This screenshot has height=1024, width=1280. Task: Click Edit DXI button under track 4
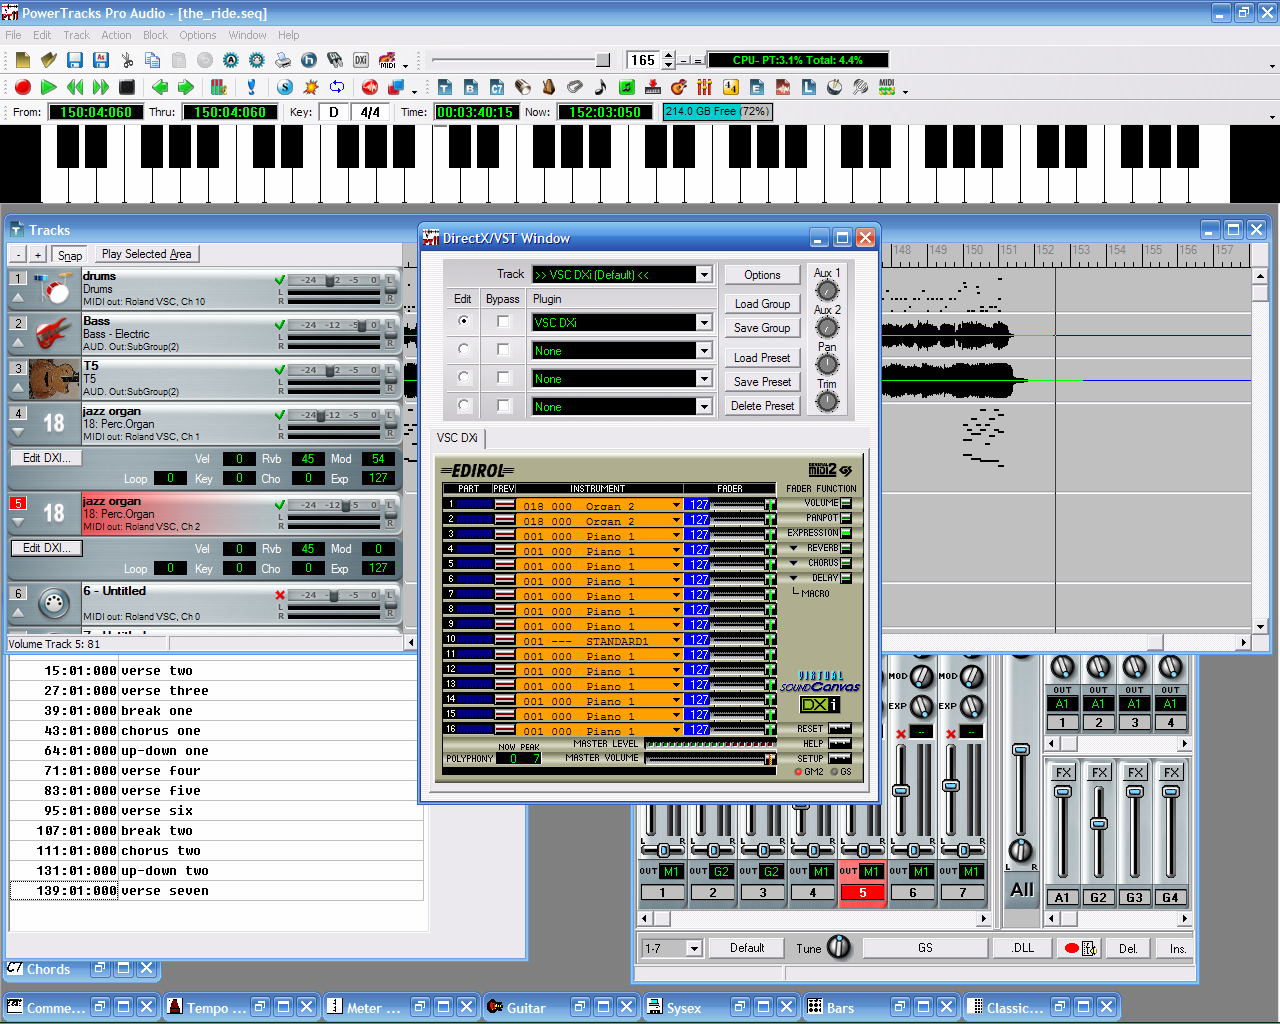(x=47, y=458)
